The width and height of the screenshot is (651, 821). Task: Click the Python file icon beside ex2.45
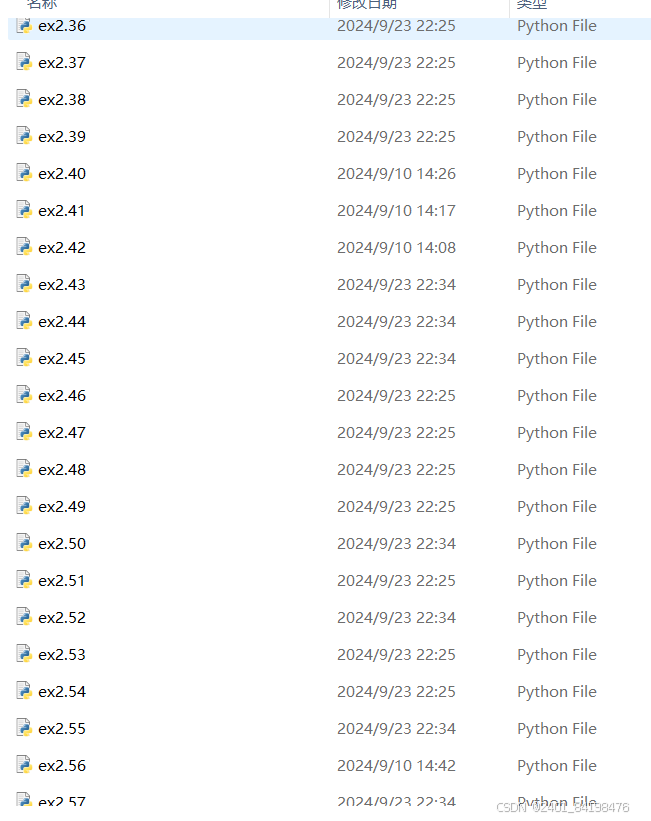point(23,358)
